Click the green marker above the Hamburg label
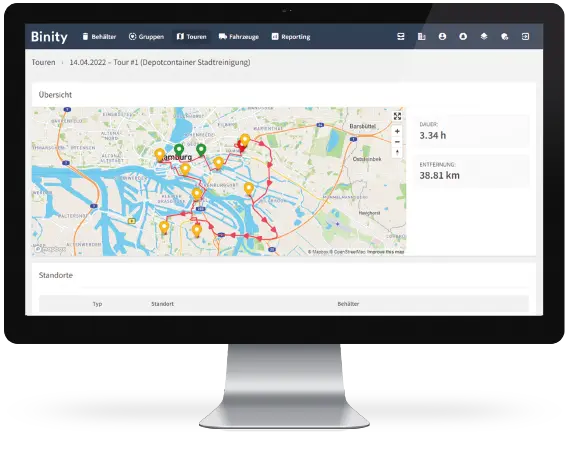Viewport: 568px width, 468px height. click(x=179, y=150)
